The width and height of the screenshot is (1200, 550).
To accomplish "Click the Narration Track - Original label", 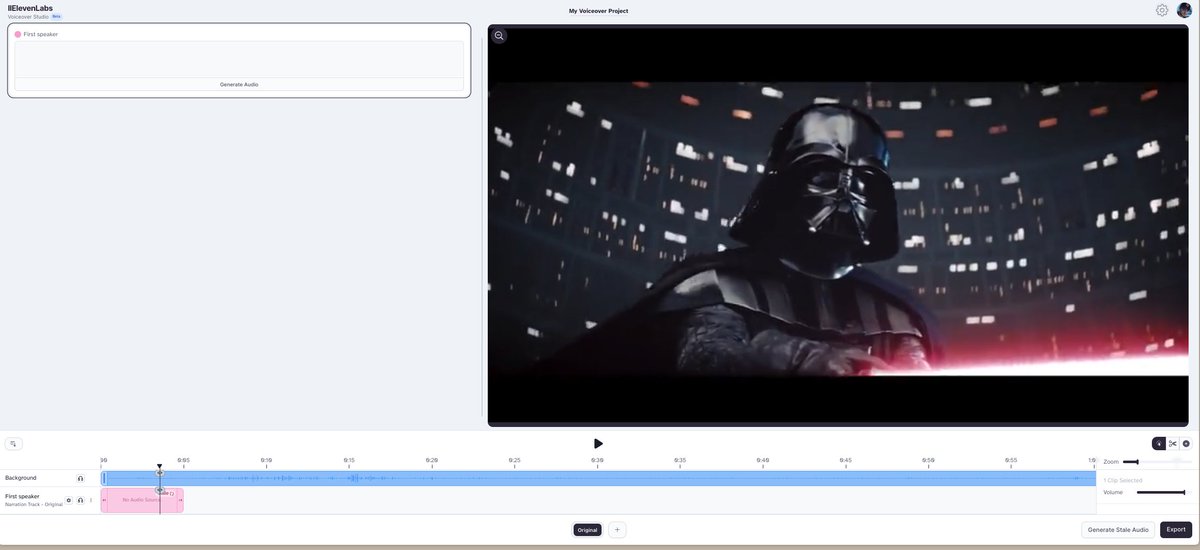I will click(x=34, y=504).
